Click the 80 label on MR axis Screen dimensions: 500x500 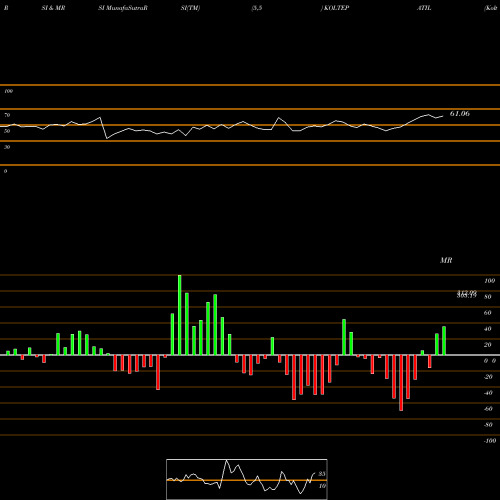click(488, 297)
